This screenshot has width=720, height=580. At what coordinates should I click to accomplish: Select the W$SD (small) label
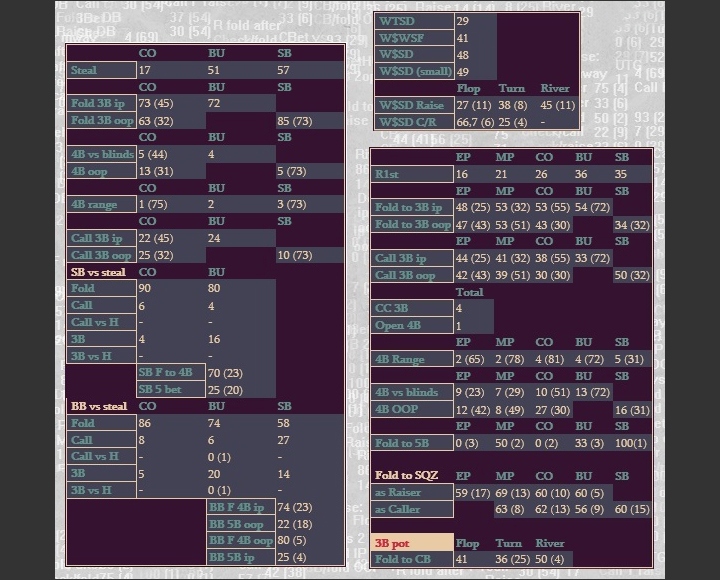[413, 72]
